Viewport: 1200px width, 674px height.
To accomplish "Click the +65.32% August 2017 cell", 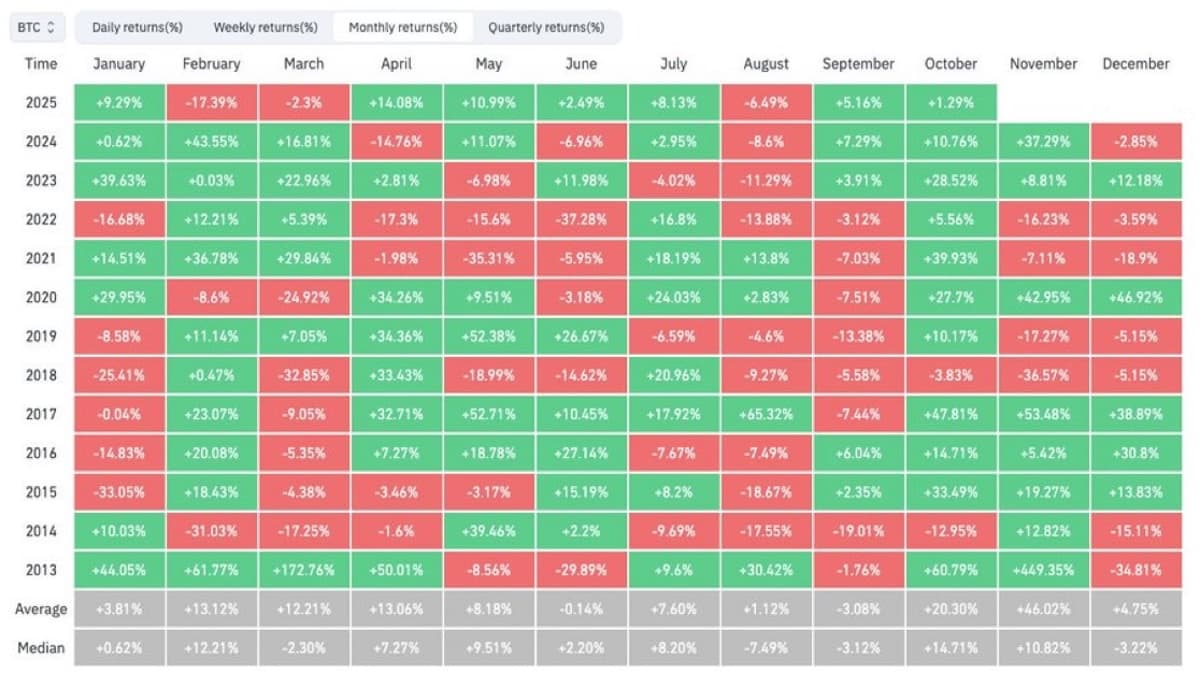I will point(765,413).
